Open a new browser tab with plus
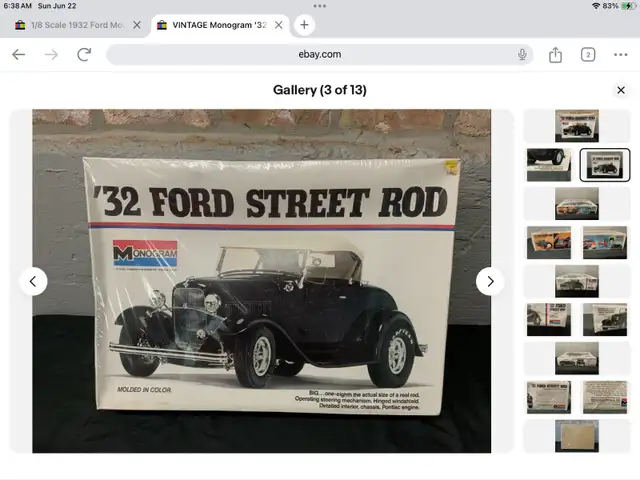The width and height of the screenshot is (640, 480). click(304, 25)
